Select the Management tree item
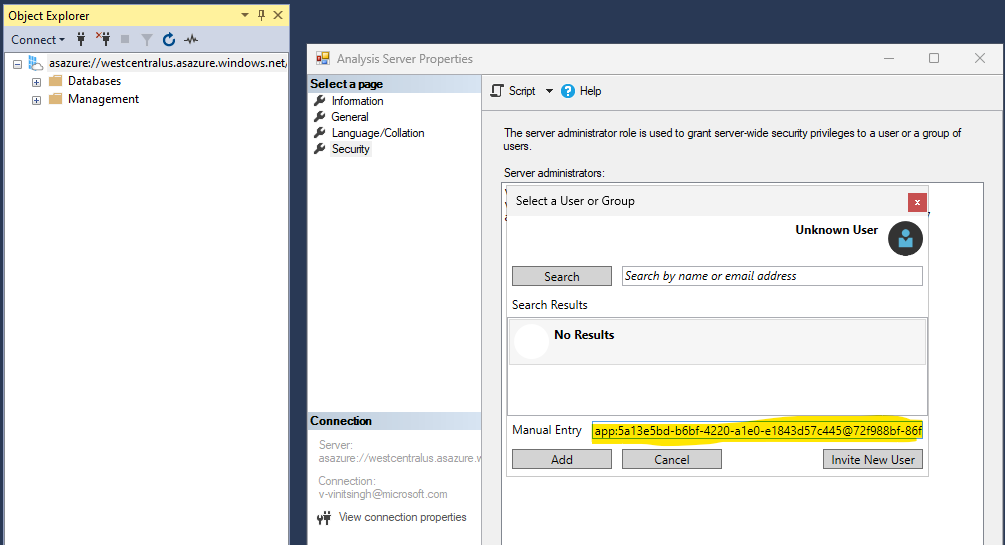 (x=103, y=99)
